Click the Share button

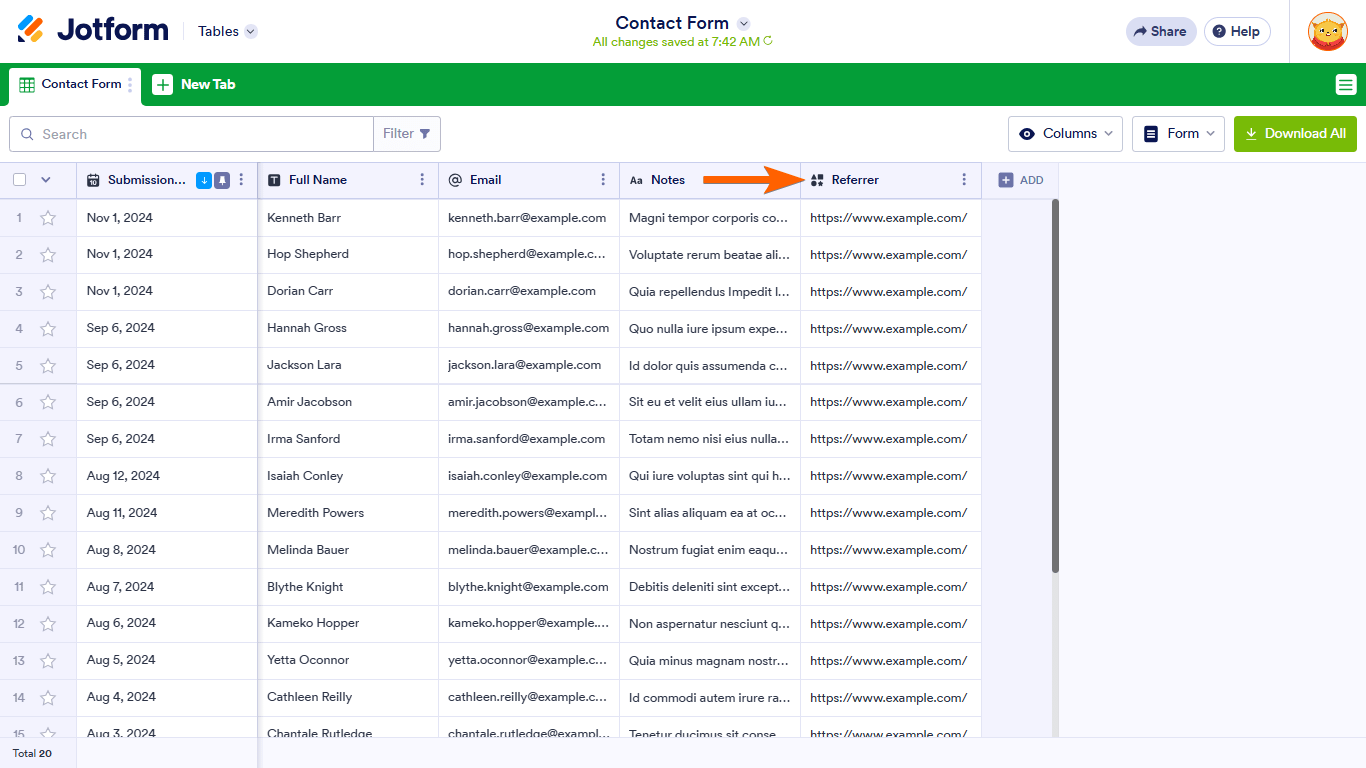pyautogui.click(x=1160, y=31)
